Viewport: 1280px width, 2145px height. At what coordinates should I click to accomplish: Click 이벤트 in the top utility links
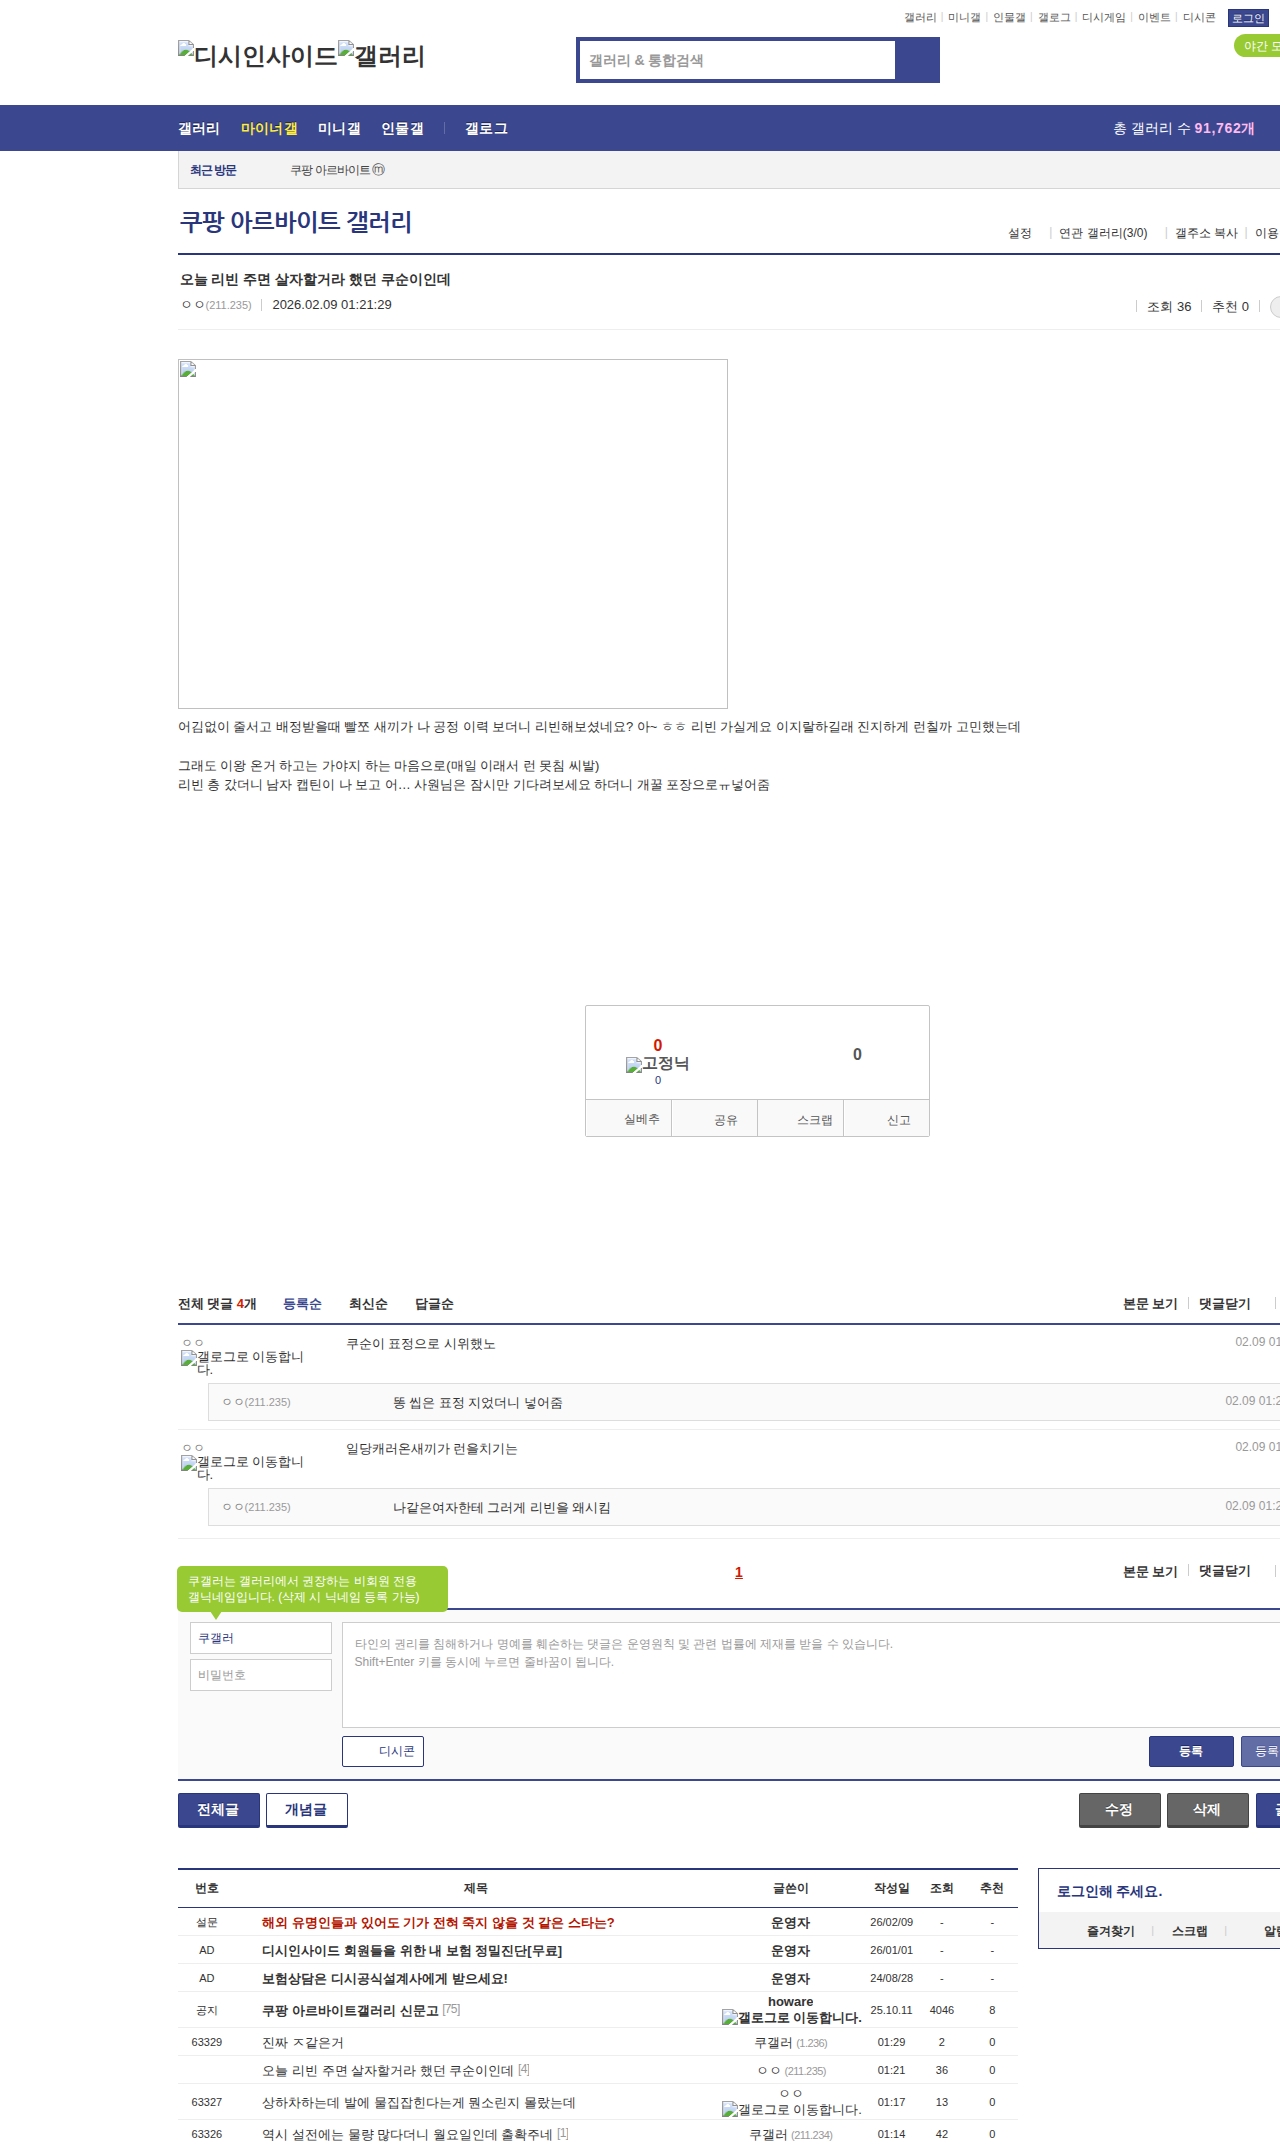tap(1154, 18)
